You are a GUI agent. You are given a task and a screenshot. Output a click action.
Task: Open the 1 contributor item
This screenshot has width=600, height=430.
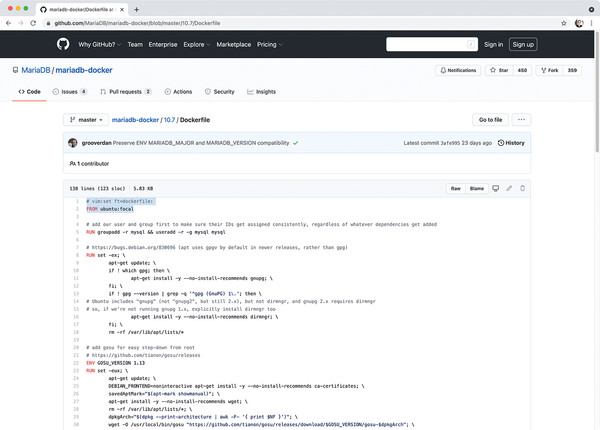click(x=89, y=164)
